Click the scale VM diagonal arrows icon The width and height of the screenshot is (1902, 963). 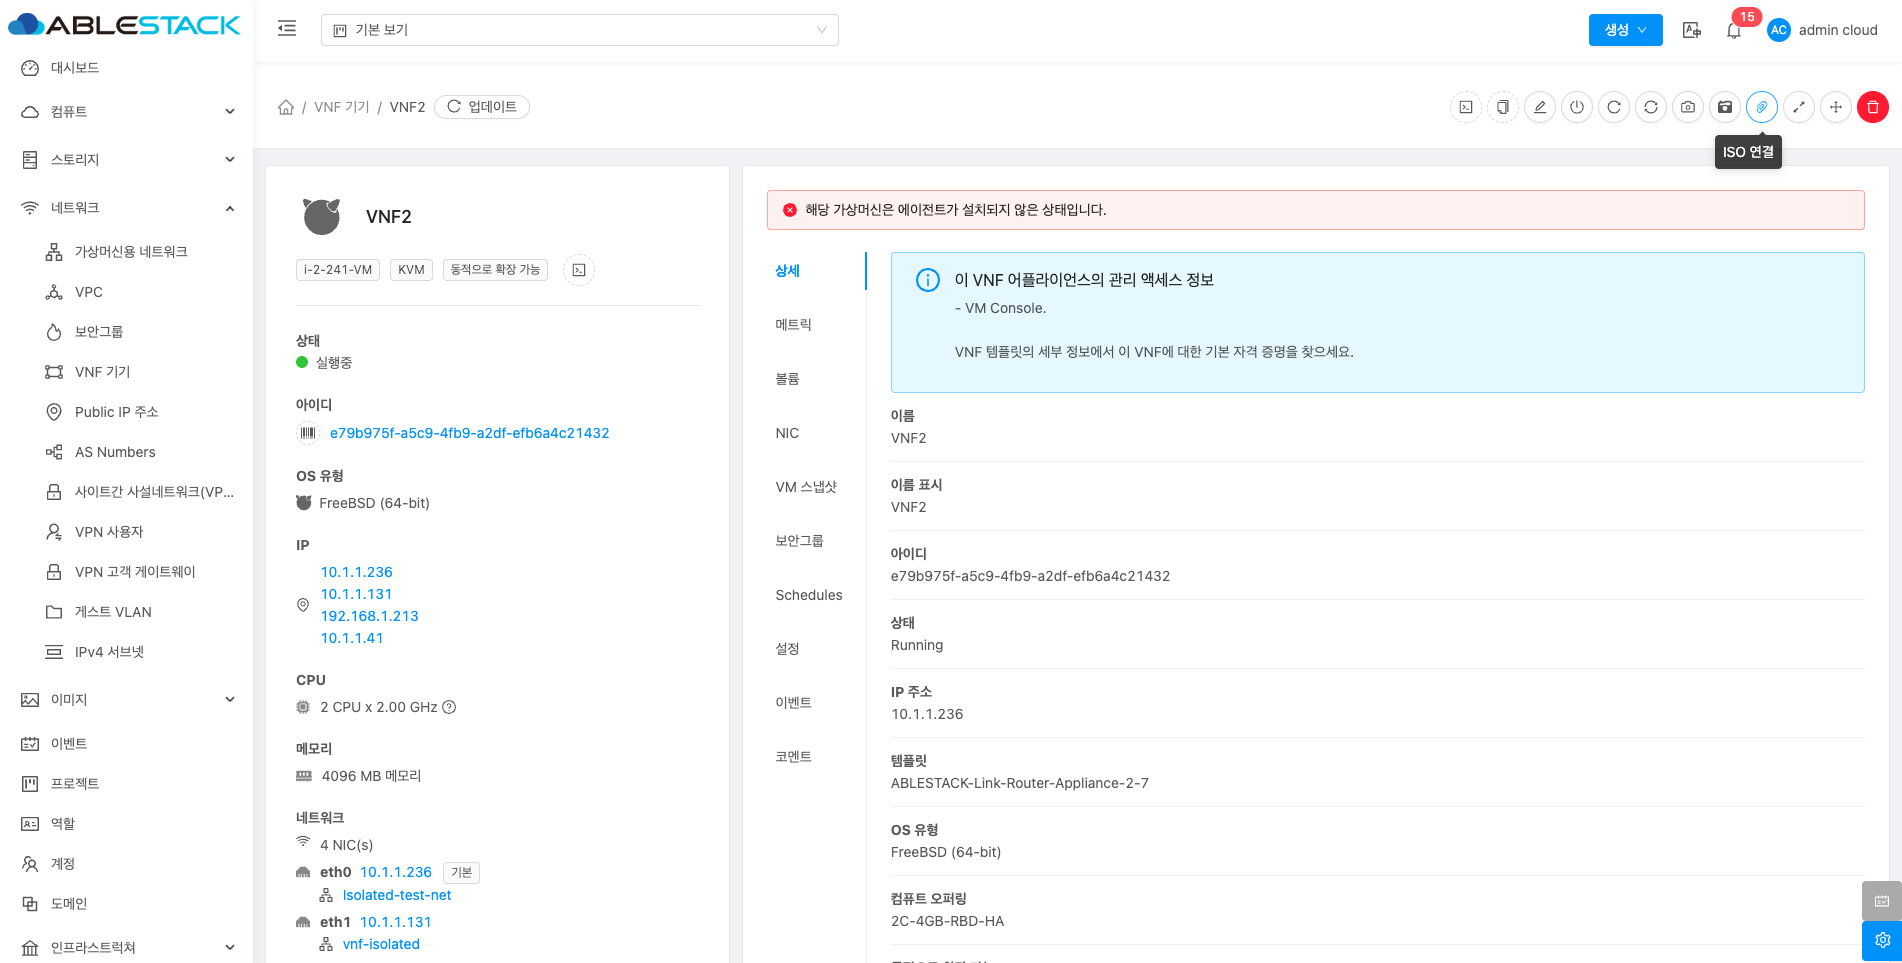tap(1798, 107)
